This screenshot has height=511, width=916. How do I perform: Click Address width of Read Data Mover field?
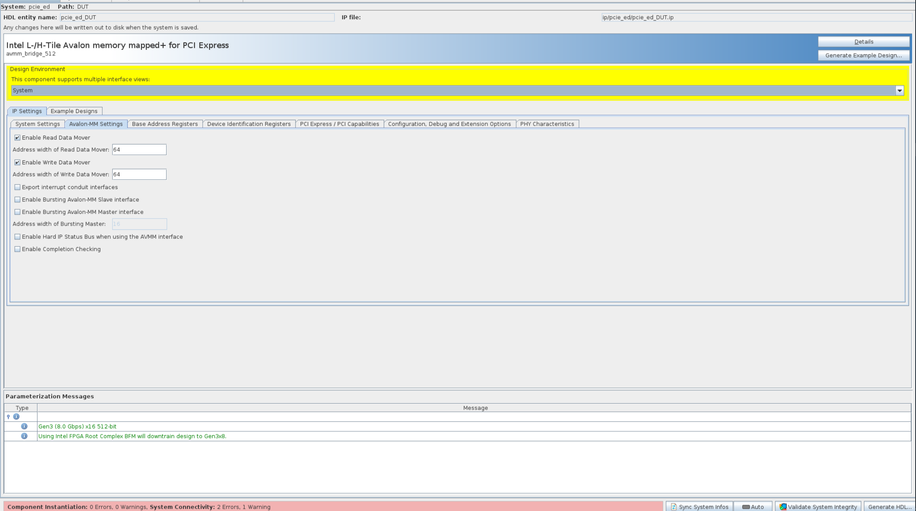[x=139, y=150]
